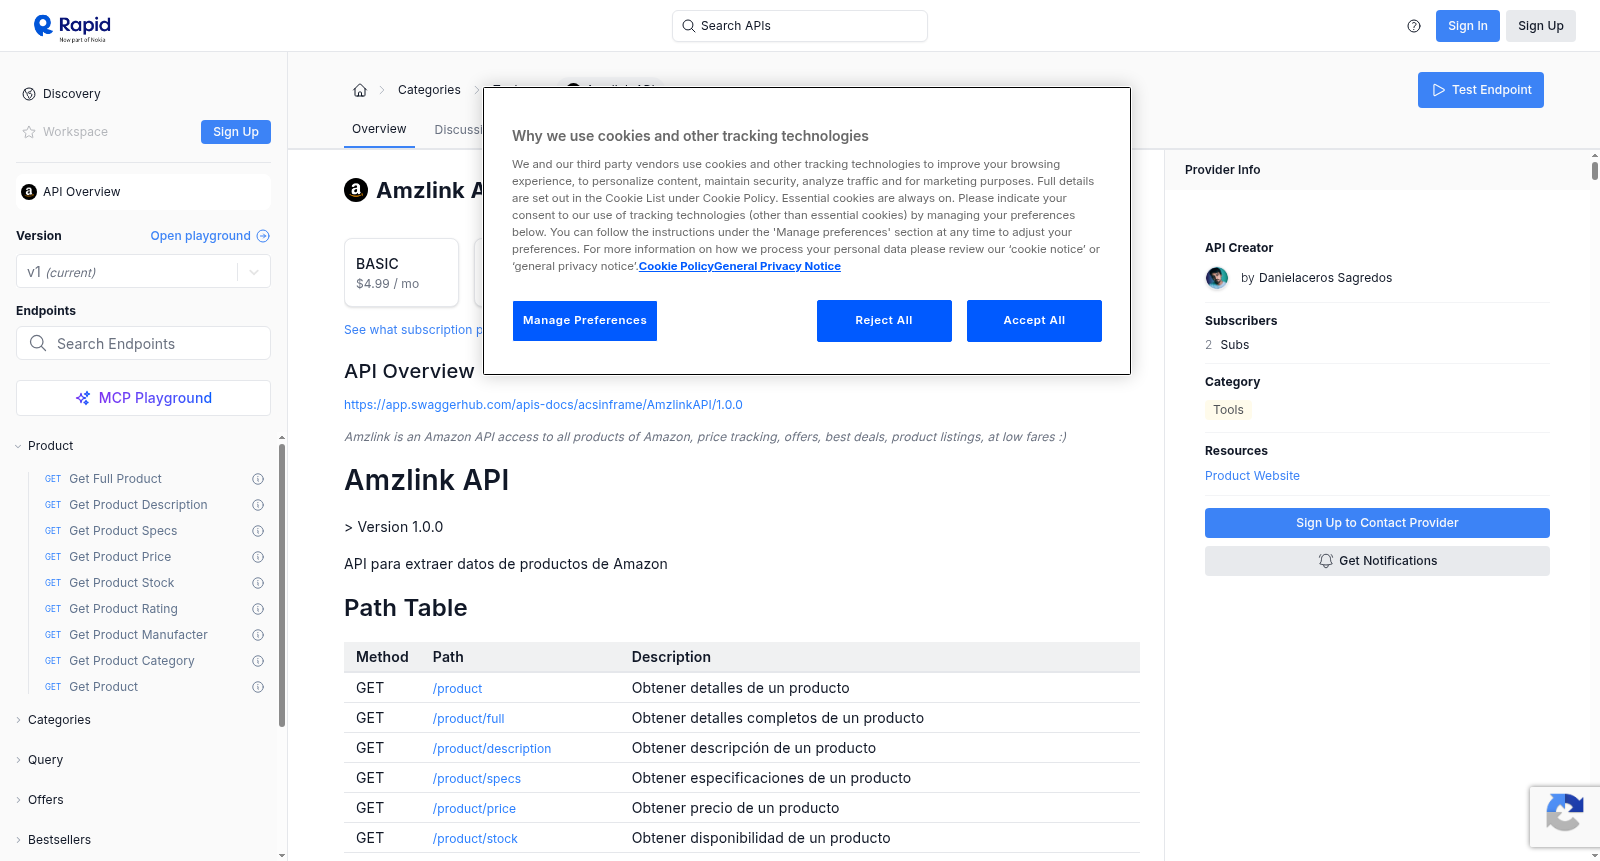Open the Get Product endpoint
The height and width of the screenshot is (861, 1600).
[x=103, y=687]
